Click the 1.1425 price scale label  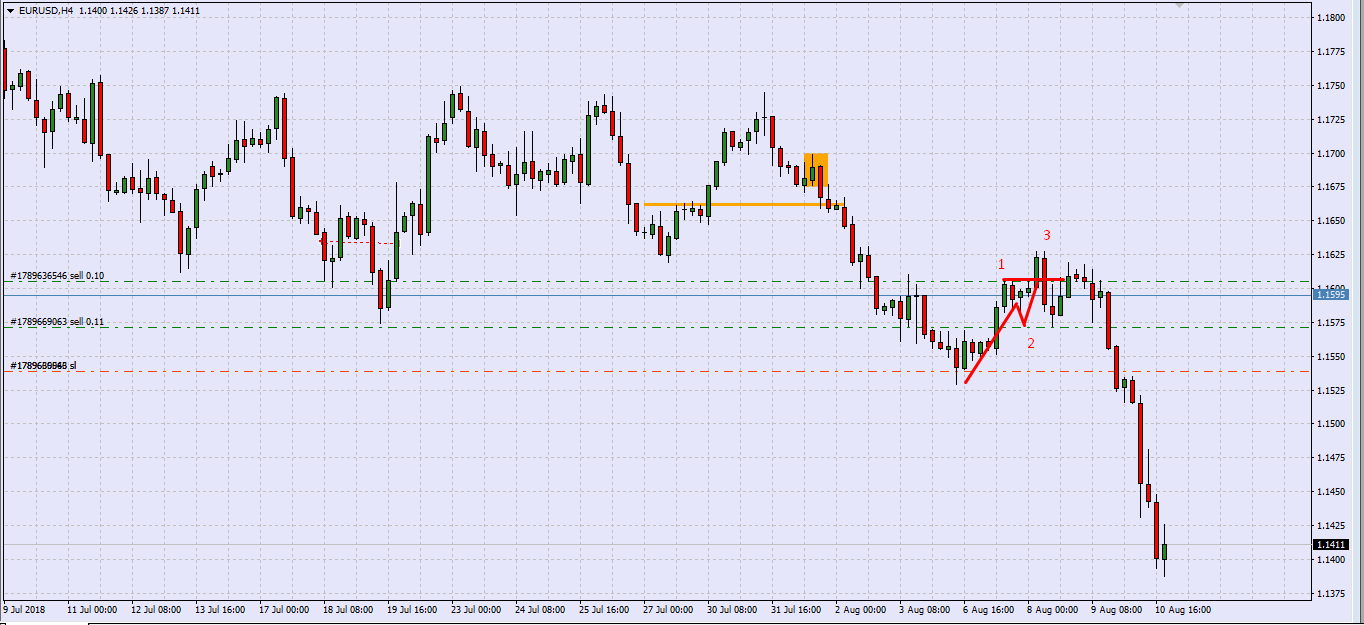1331,526
